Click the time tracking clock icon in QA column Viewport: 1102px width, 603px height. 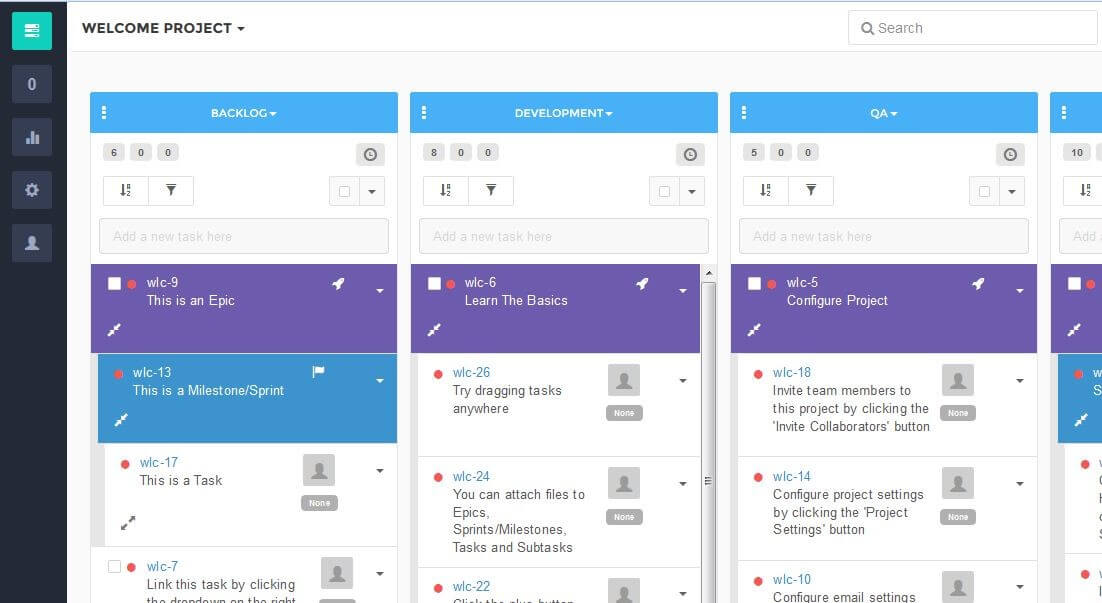tap(1010, 154)
